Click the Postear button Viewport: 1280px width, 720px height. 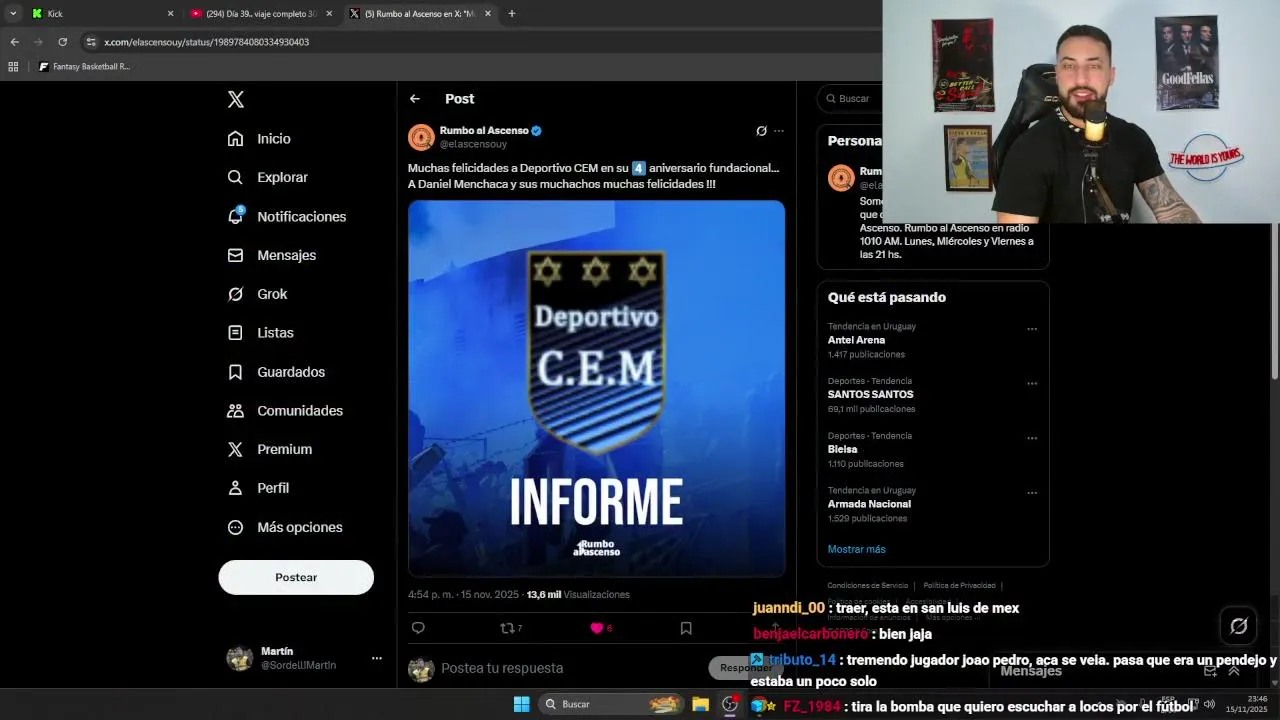[296, 577]
